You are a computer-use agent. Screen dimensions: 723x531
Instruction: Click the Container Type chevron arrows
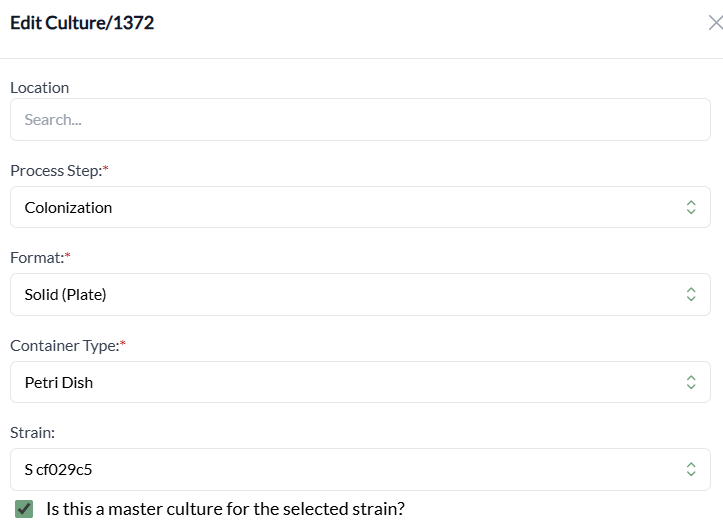point(690,382)
